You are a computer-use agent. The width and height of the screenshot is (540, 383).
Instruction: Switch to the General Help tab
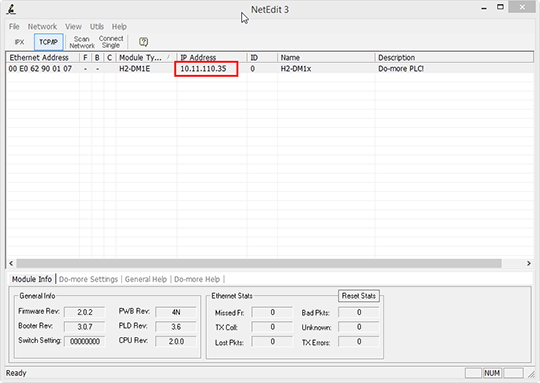click(x=146, y=279)
